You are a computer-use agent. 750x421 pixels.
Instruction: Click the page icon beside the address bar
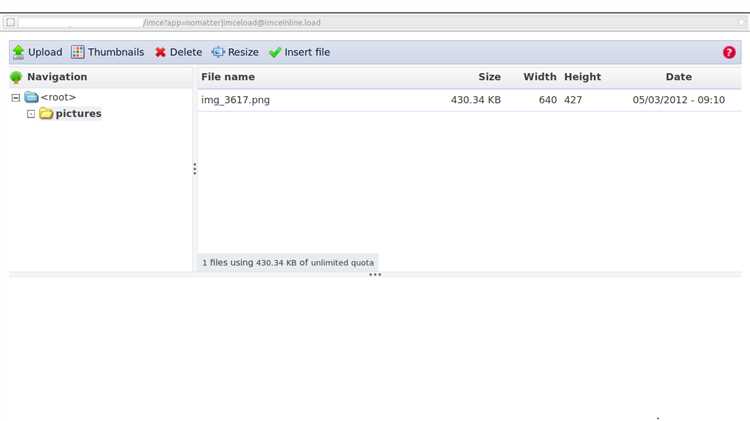11,22
